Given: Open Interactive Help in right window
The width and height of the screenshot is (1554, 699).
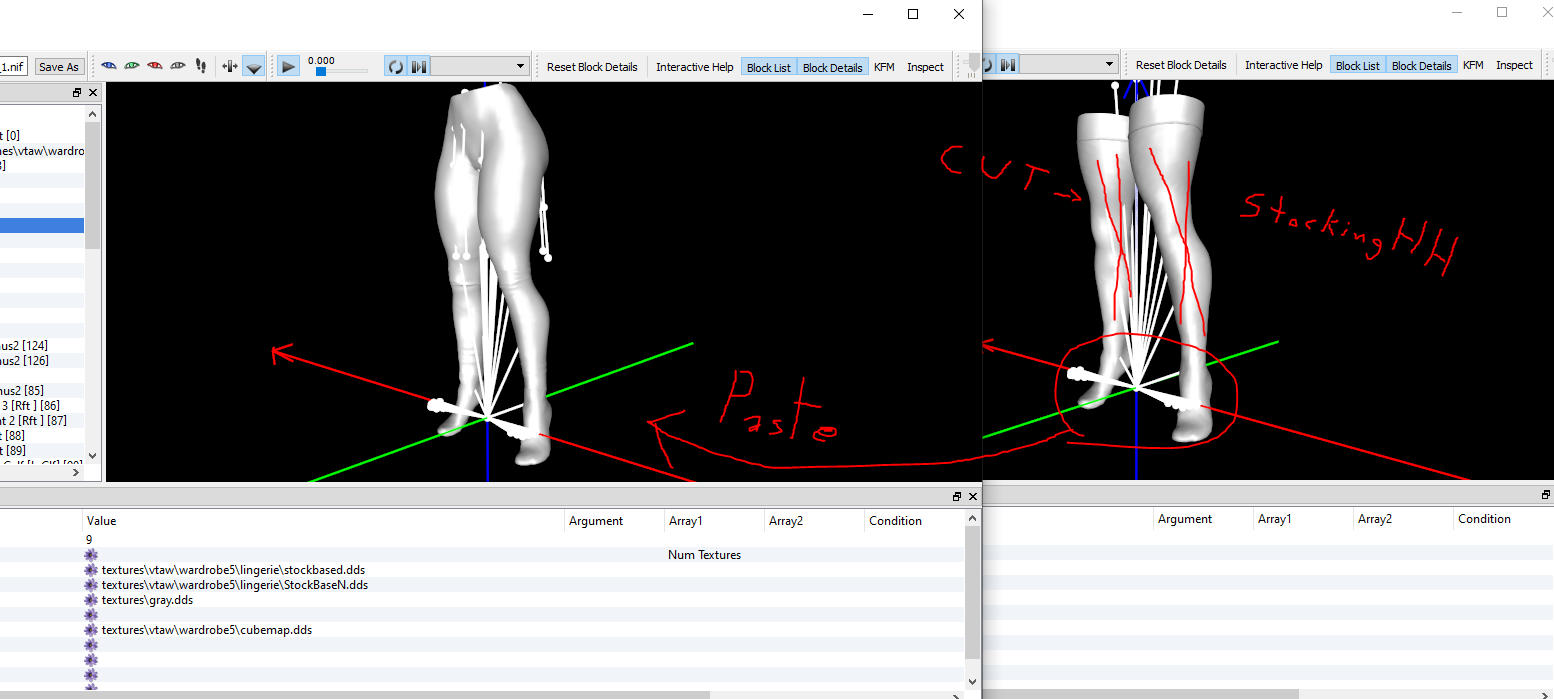Looking at the screenshot, I should (x=1284, y=65).
